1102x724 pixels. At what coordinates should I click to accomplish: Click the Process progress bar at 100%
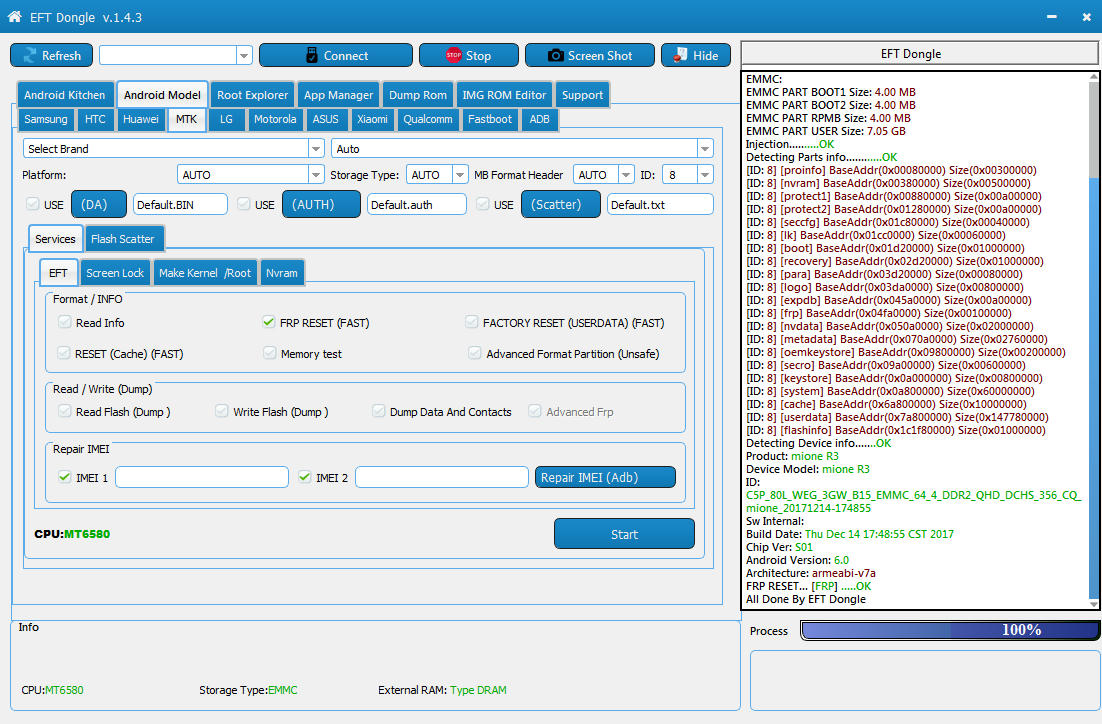[950, 630]
